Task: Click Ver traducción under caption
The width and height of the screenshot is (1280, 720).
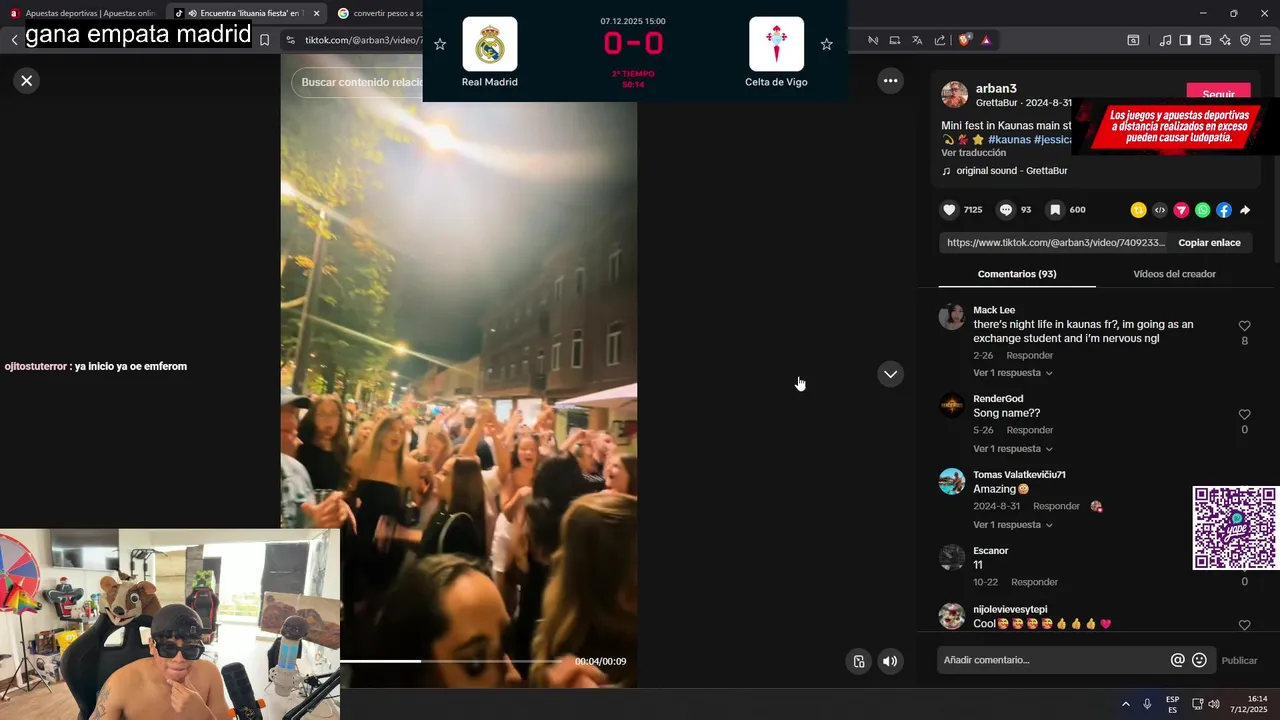Action: (973, 153)
